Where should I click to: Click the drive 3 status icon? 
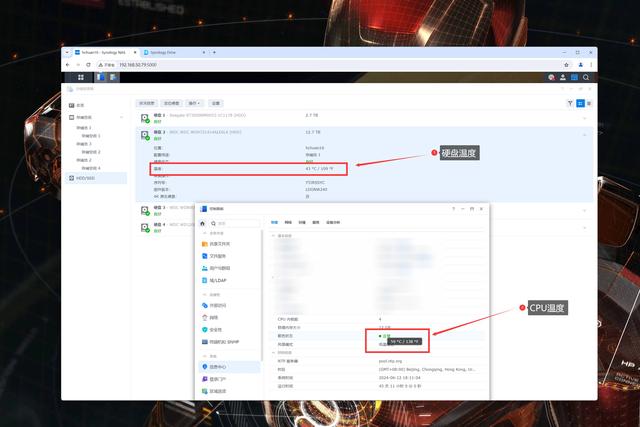(145, 211)
